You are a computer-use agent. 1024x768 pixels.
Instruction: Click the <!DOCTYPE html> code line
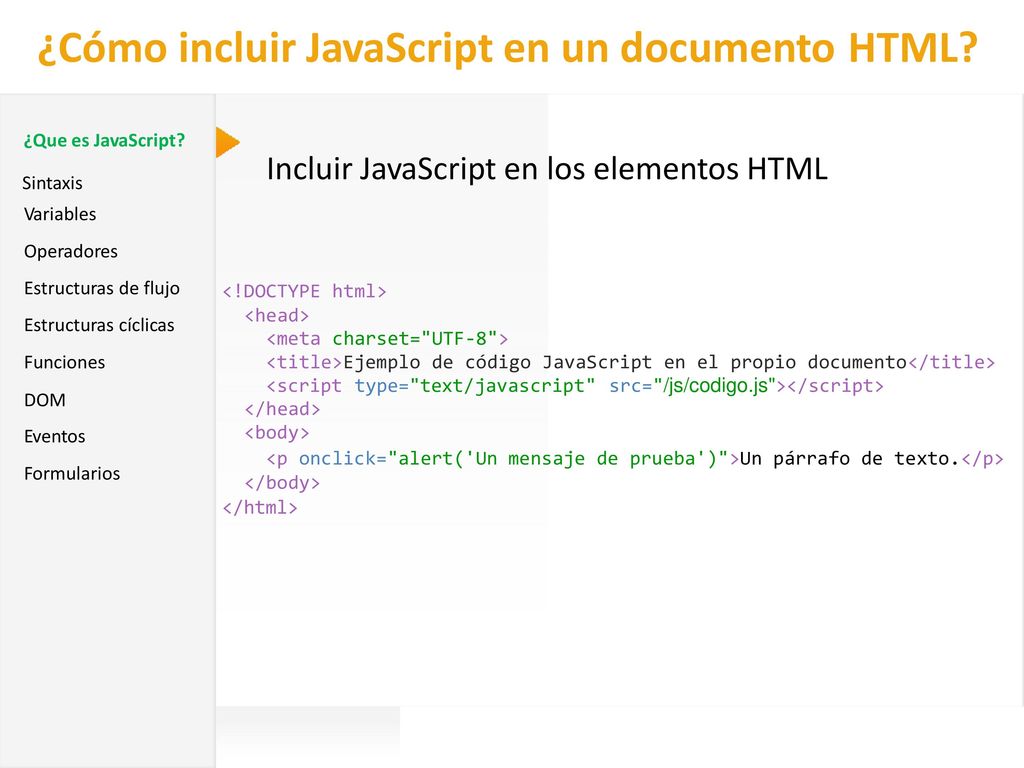(x=304, y=291)
